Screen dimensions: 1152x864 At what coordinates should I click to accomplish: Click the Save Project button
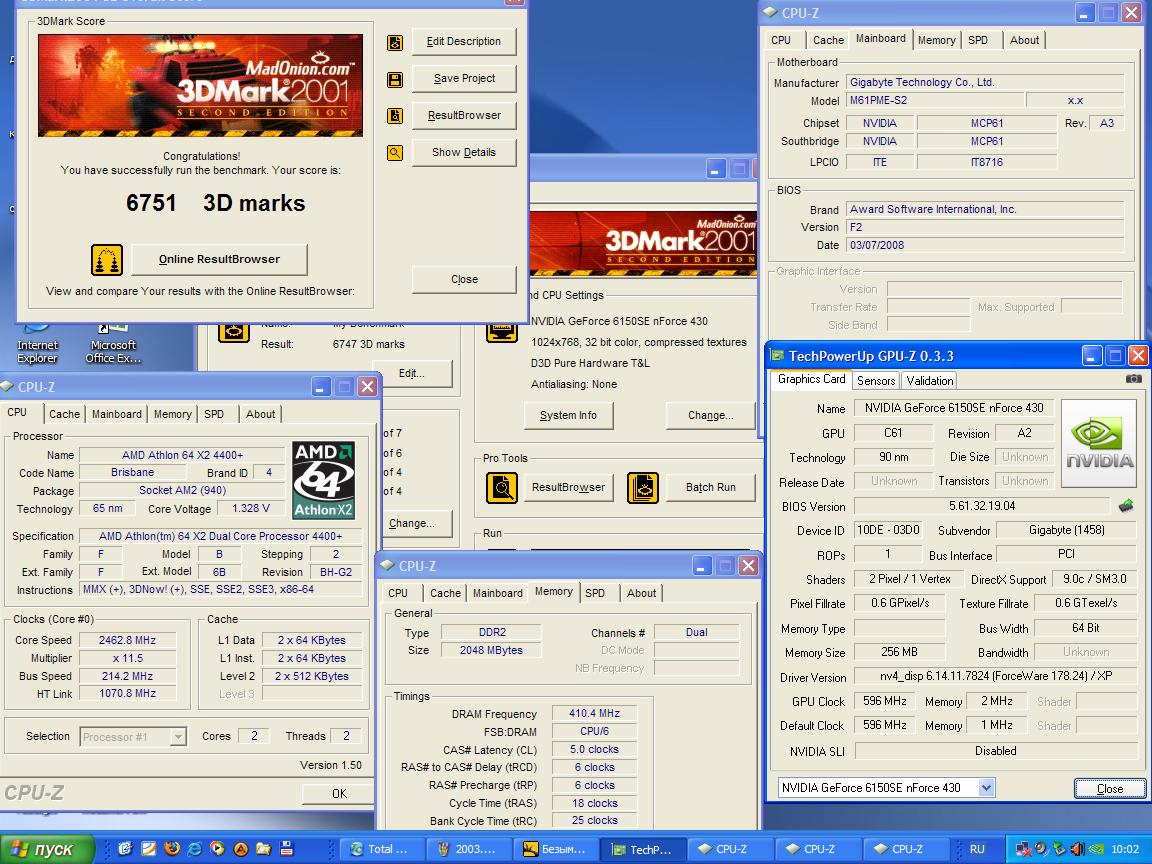coord(464,79)
